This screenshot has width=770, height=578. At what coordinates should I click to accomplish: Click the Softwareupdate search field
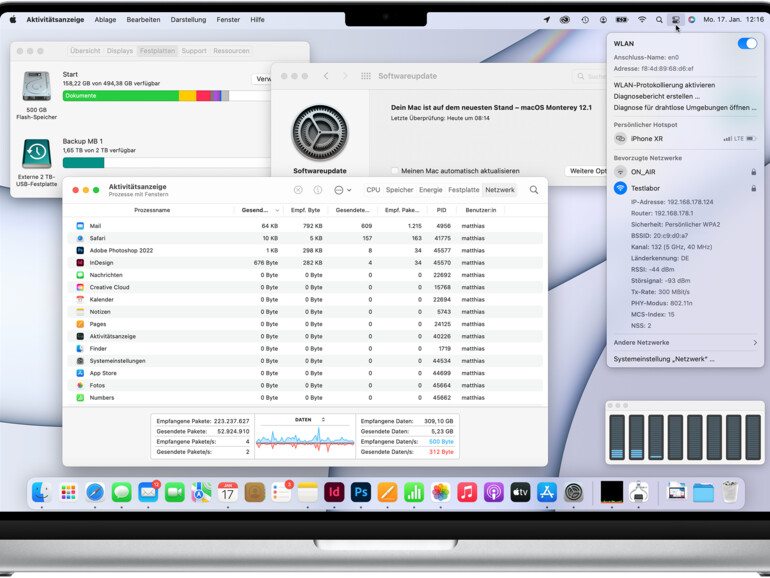tap(590, 76)
